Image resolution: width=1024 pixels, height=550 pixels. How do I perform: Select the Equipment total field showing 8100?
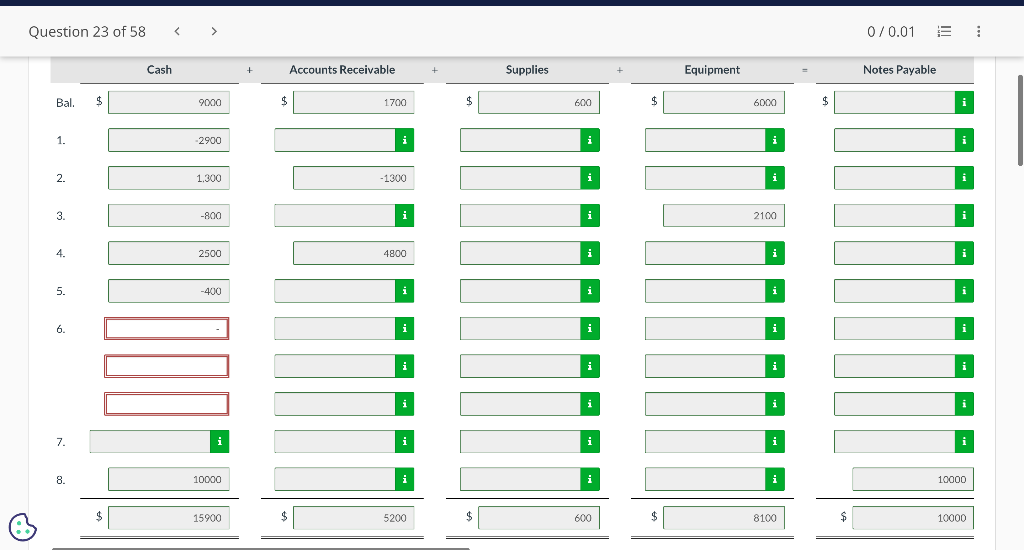coord(724,518)
